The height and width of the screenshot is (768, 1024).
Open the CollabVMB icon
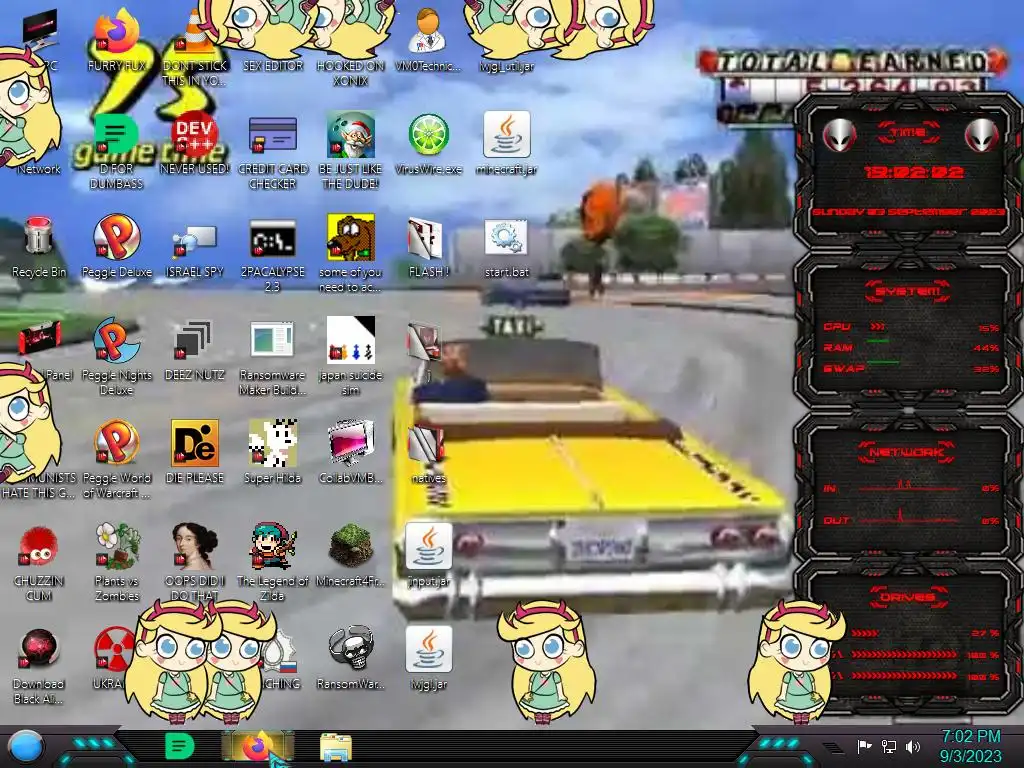[351, 451]
